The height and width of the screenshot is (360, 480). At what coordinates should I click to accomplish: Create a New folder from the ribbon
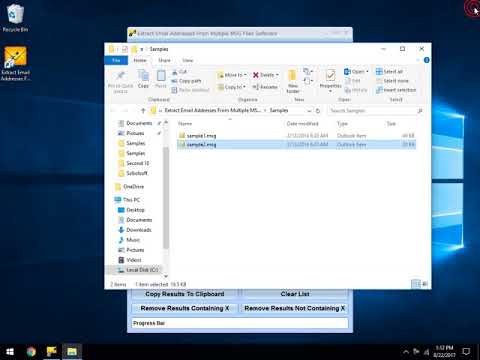293,81
